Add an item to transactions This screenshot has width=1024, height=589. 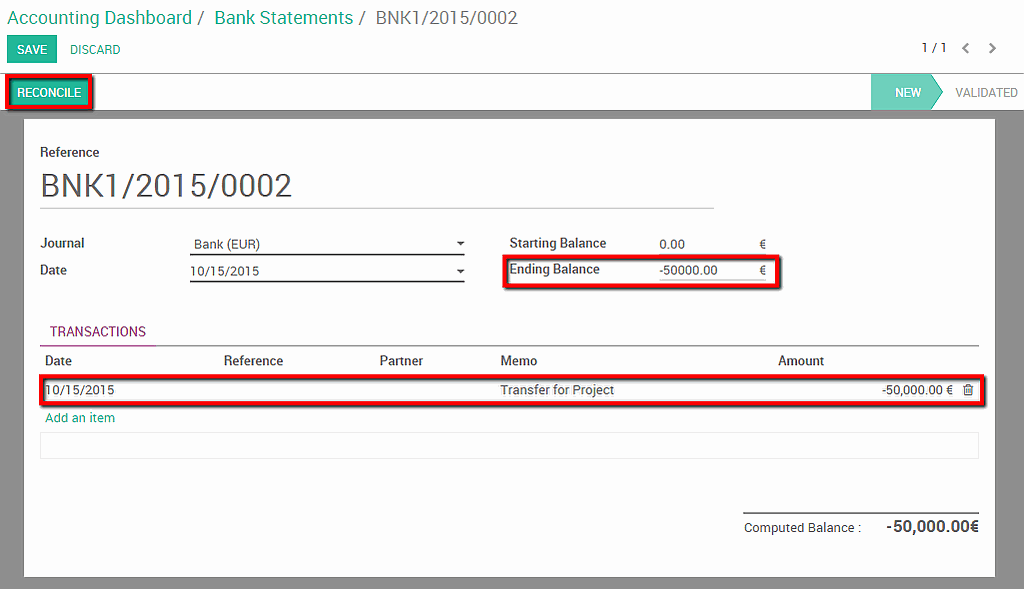pos(80,418)
